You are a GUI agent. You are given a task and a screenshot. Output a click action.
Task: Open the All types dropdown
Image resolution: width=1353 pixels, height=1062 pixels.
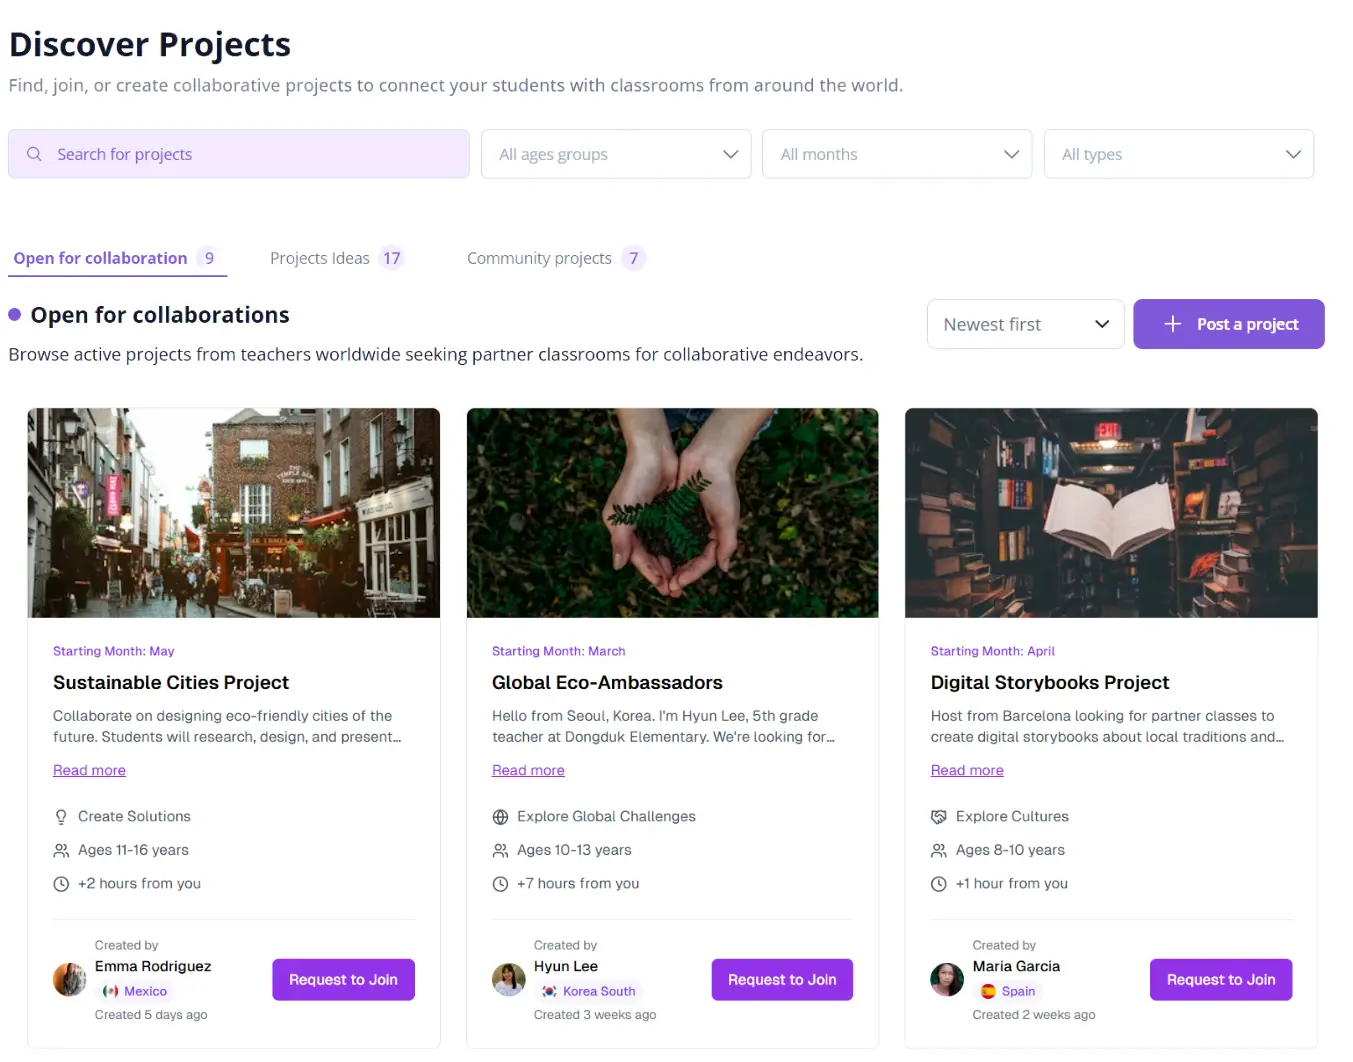(1179, 154)
